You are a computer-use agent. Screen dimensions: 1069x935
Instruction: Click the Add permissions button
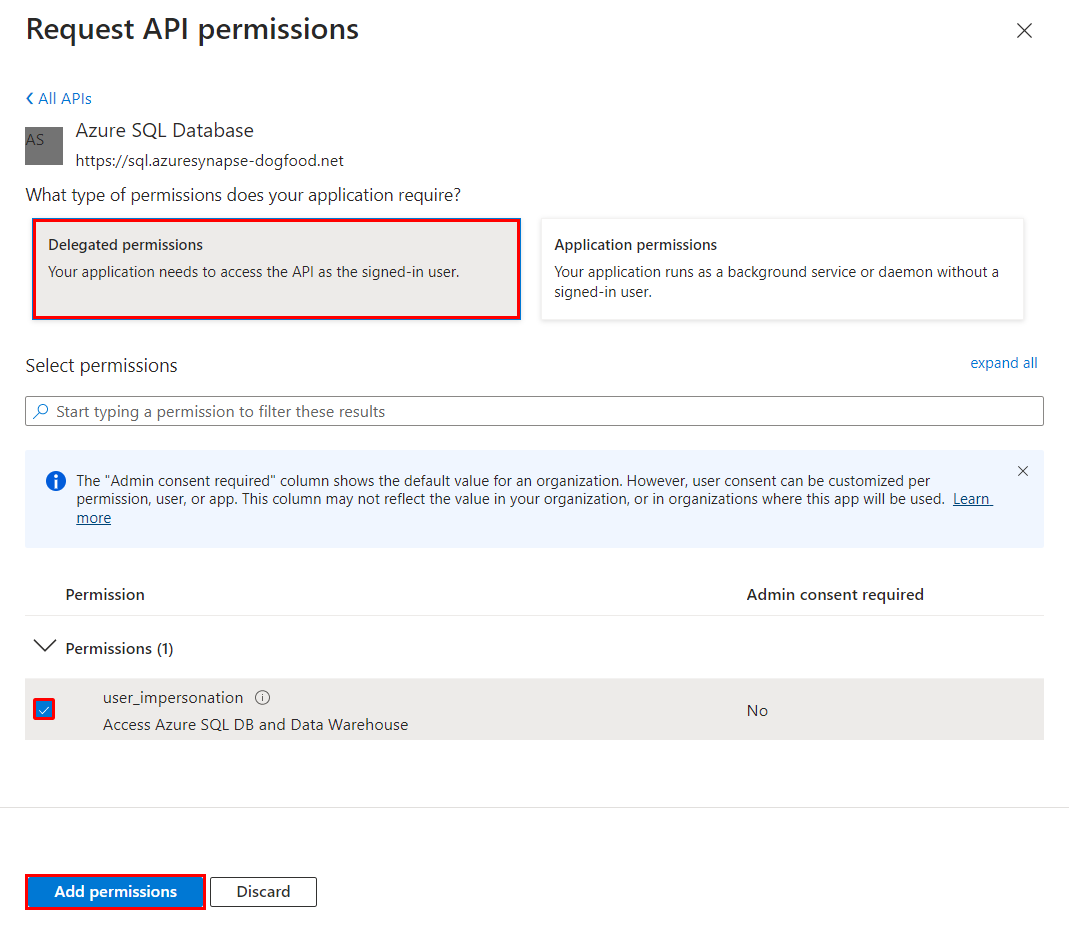click(114, 891)
